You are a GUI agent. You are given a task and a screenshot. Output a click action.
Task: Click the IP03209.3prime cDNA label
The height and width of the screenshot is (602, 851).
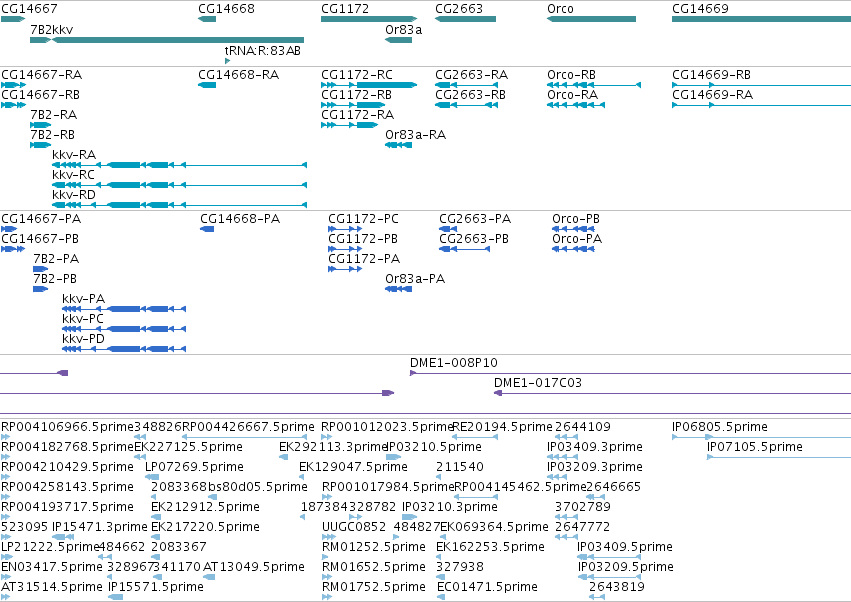pos(595,467)
